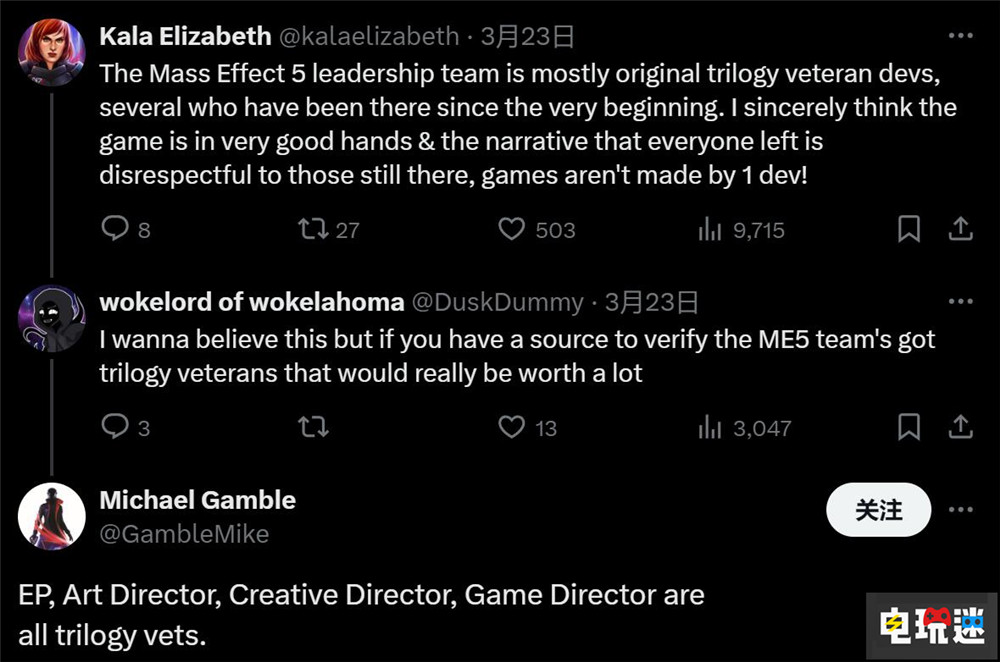Like Kala Elizabeth's tweet with 503 likes

(x=512, y=230)
